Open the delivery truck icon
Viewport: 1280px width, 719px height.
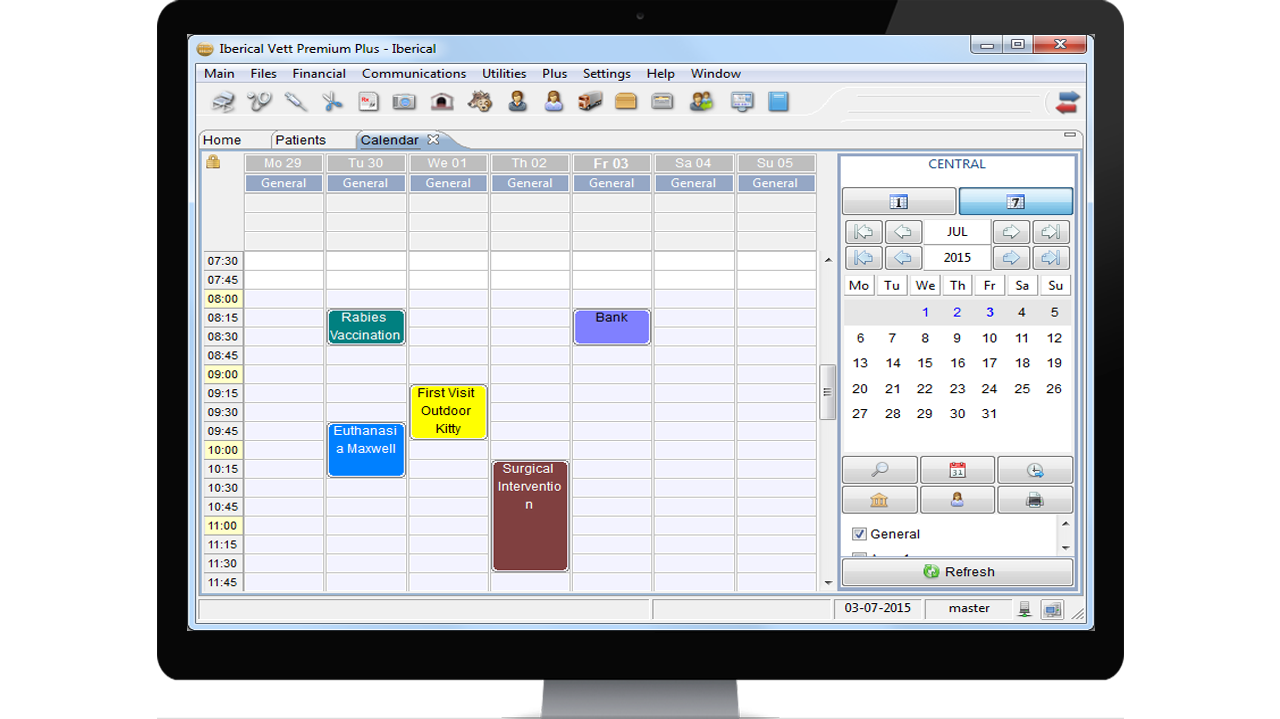[x=590, y=101]
